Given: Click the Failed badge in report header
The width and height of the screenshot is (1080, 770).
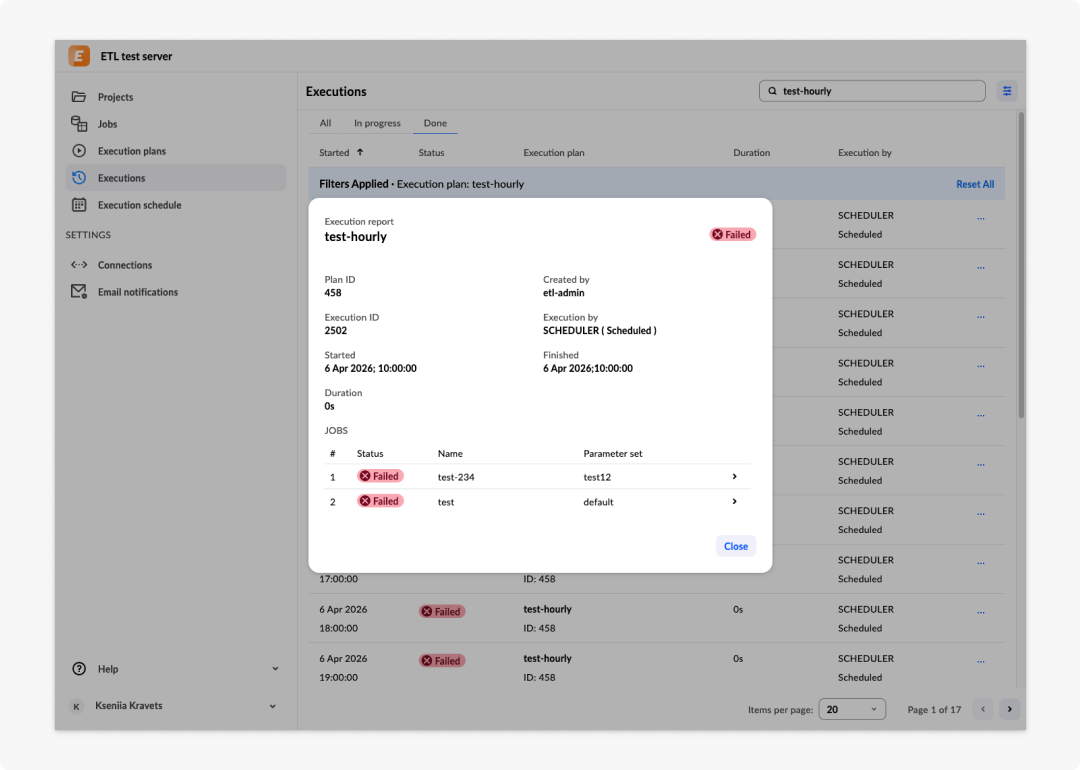Looking at the screenshot, I should tap(732, 235).
